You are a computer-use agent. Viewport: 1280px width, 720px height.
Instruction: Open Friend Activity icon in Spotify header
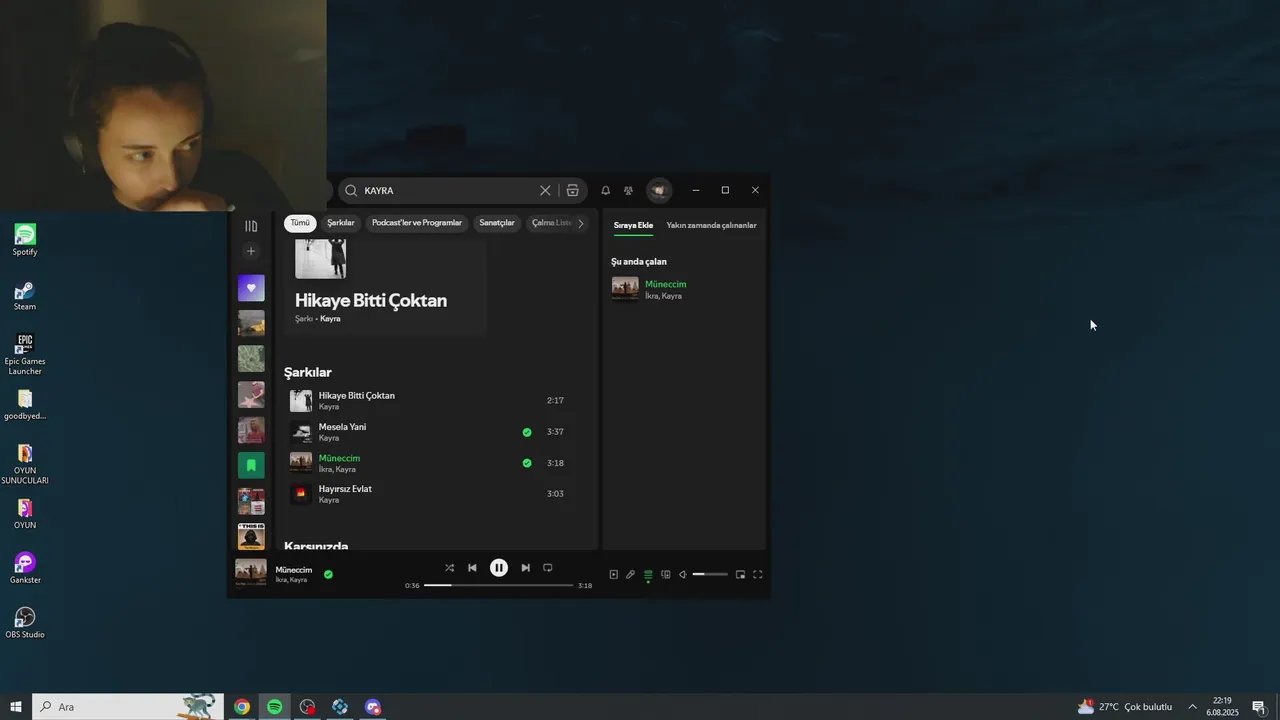(628, 190)
